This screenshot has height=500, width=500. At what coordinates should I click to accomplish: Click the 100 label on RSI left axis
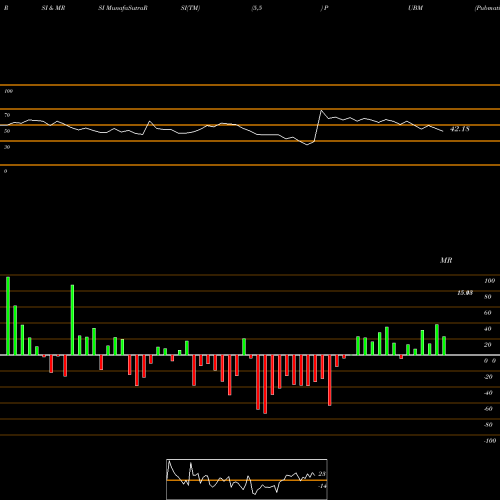8,91
